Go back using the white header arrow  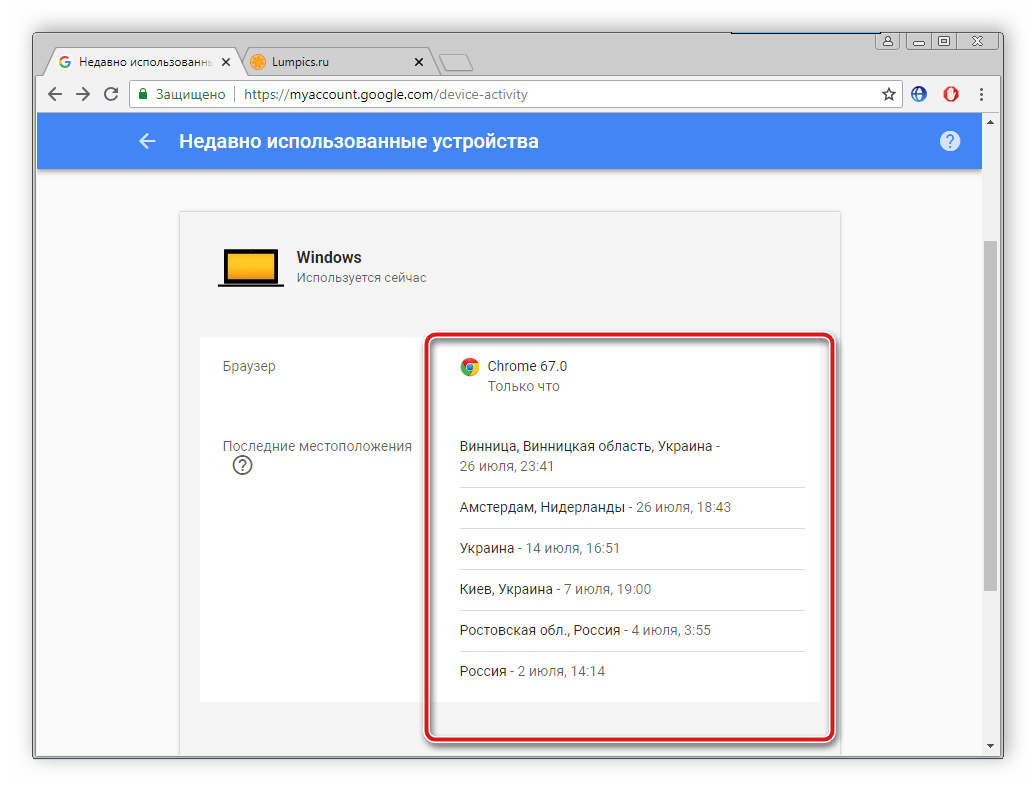pyautogui.click(x=147, y=141)
